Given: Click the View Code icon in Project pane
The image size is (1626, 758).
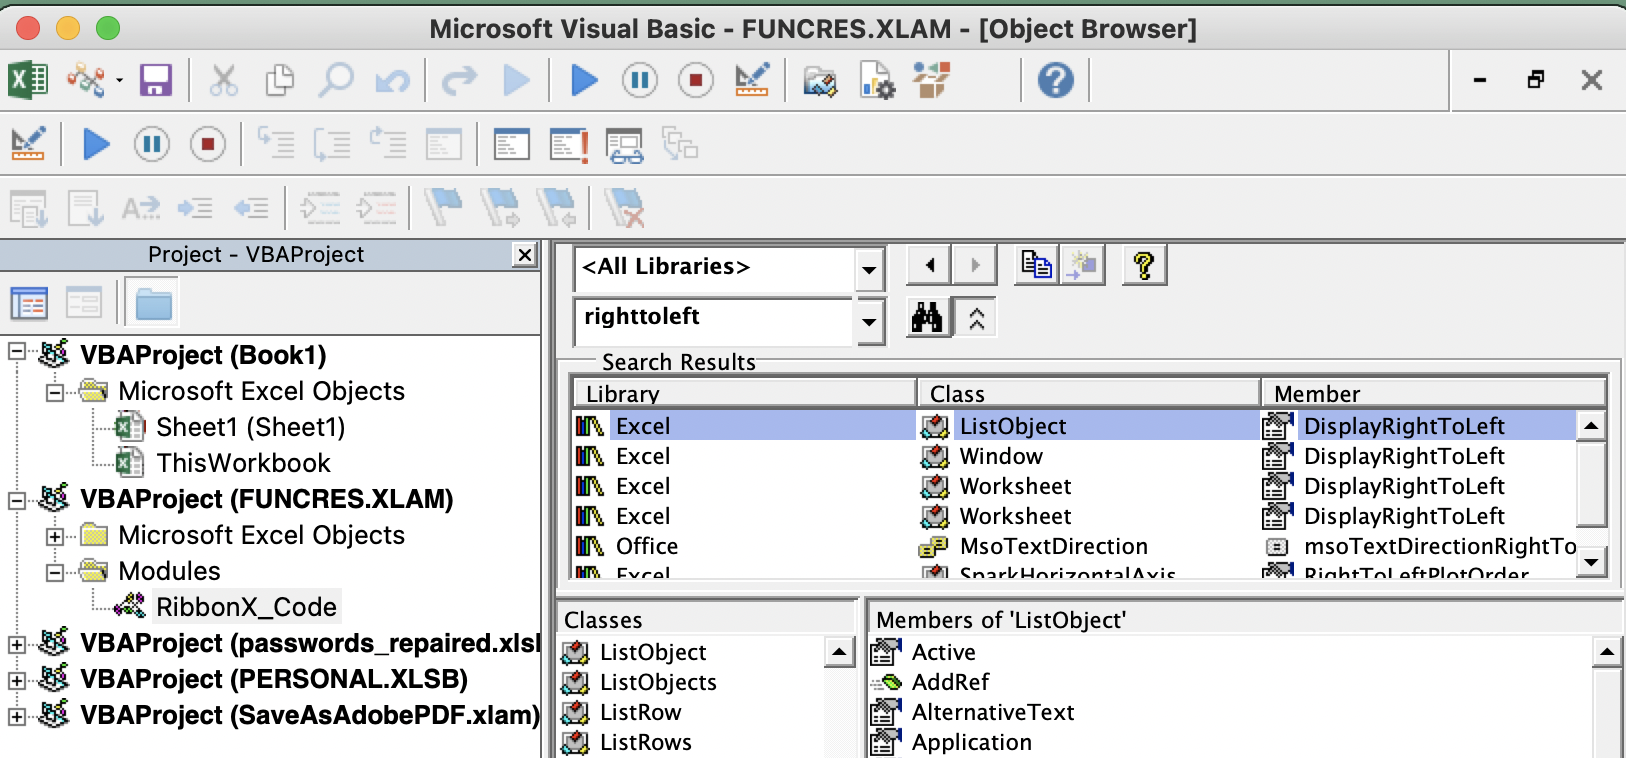Looking at the screenshot, I should coord(29,303).
